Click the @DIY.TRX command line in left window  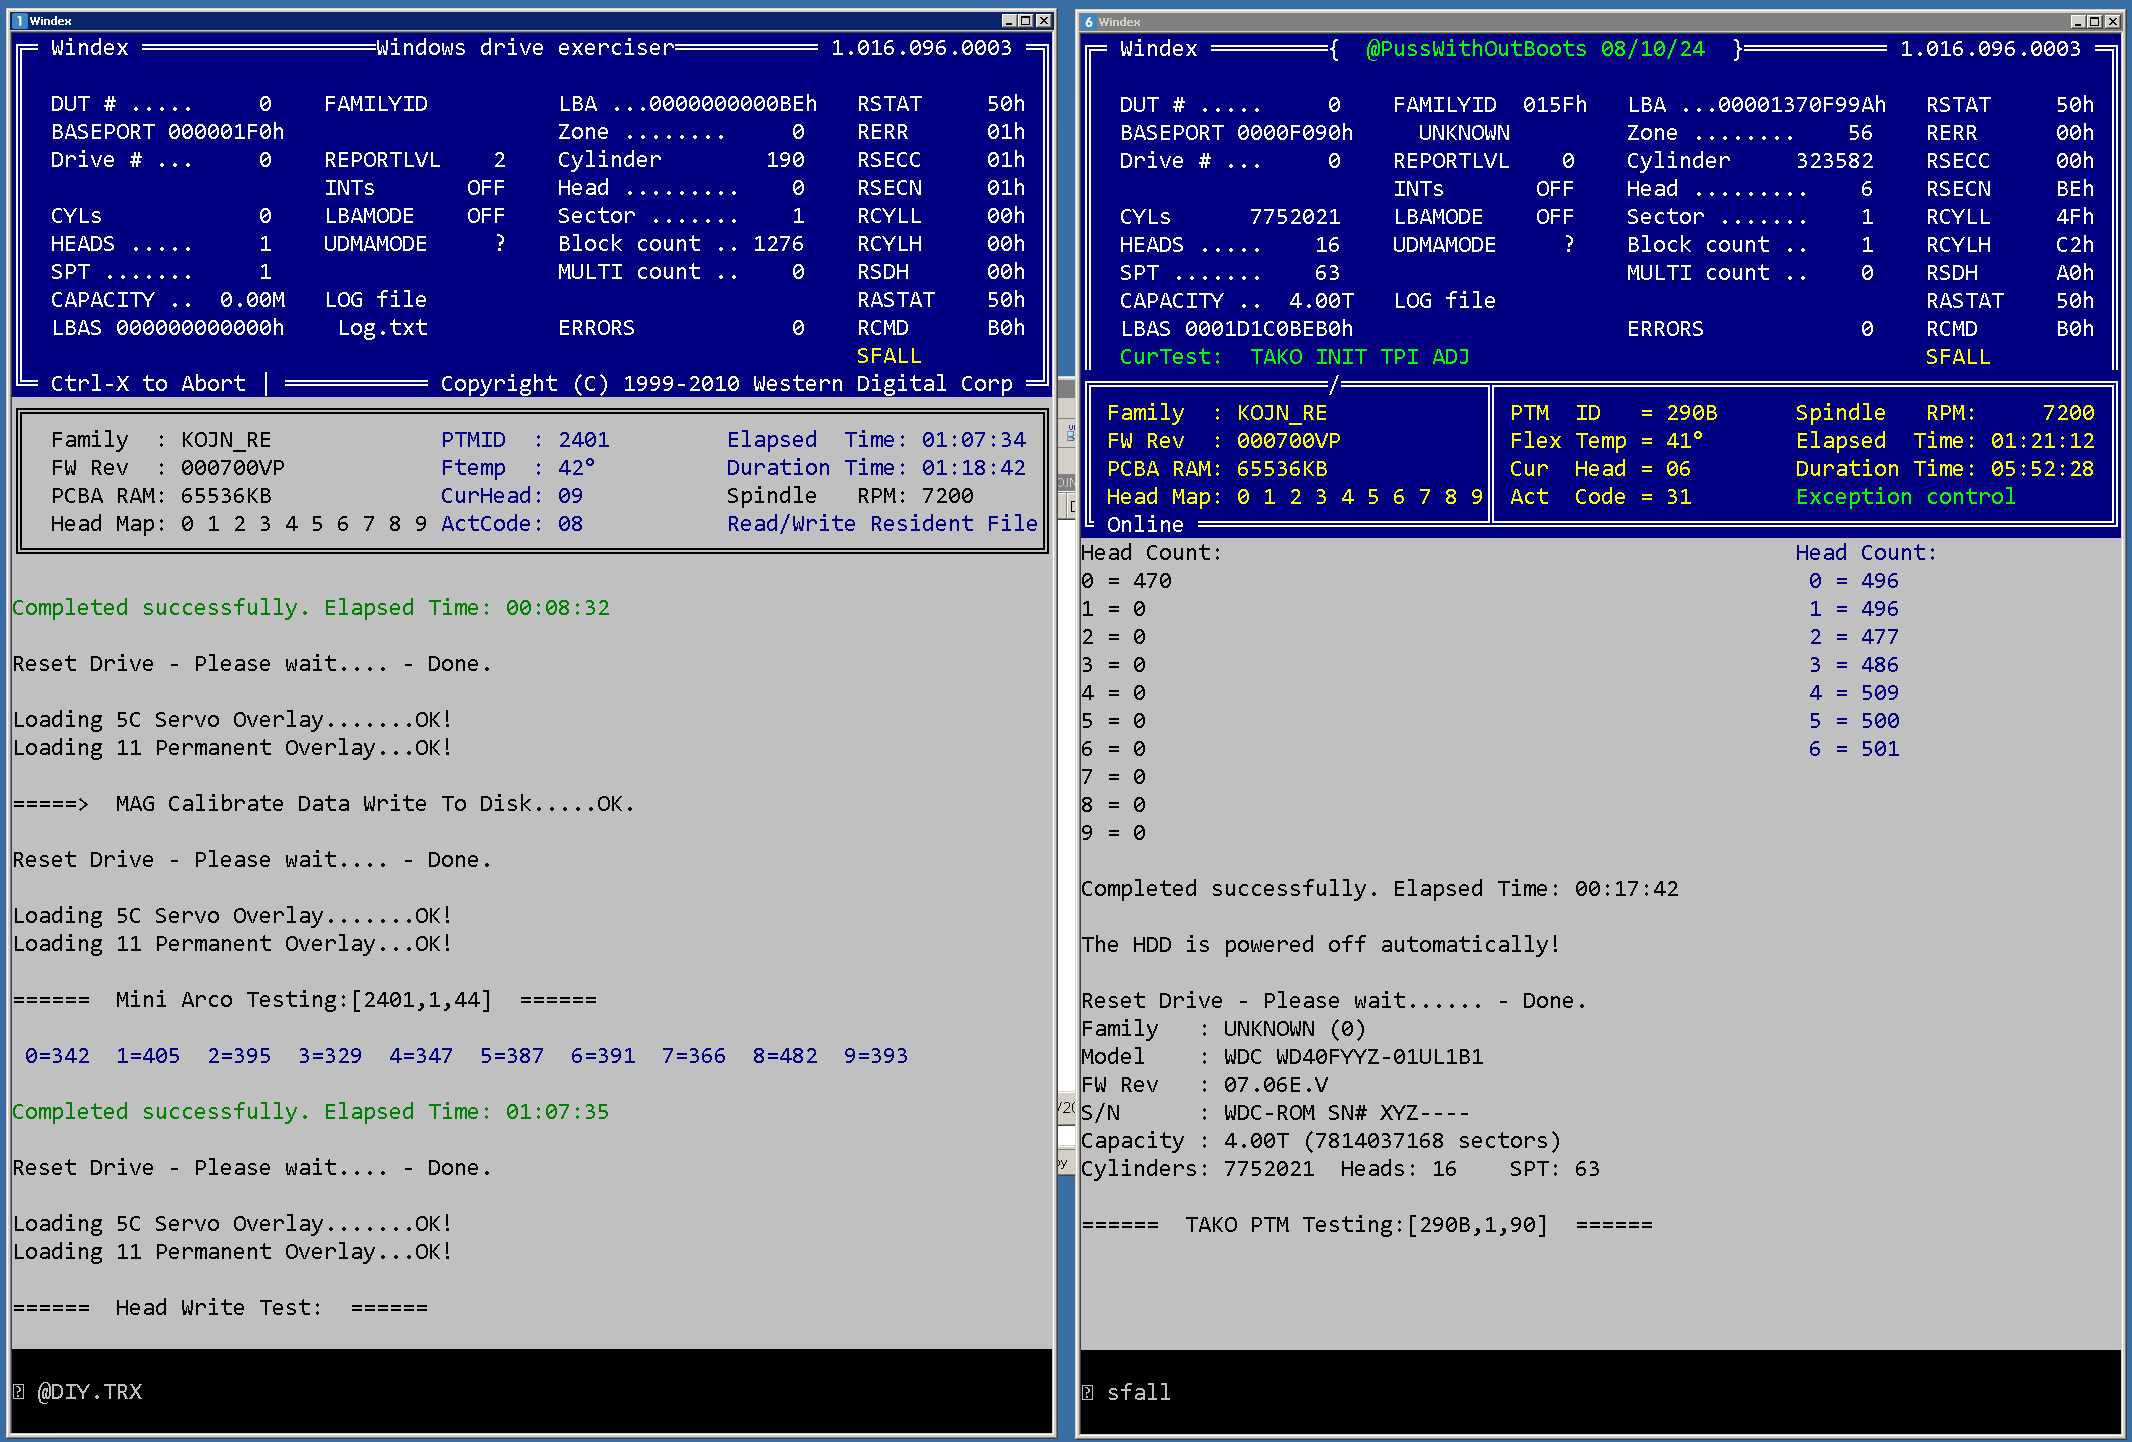90,1392
